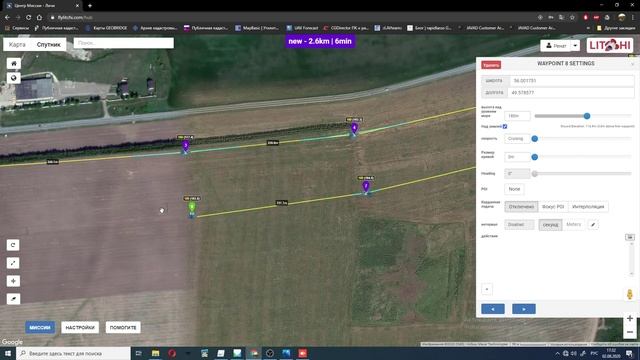Close the Waypoint 8 Settings panel
The image size is (640, 360).
(x=633, y=64)
